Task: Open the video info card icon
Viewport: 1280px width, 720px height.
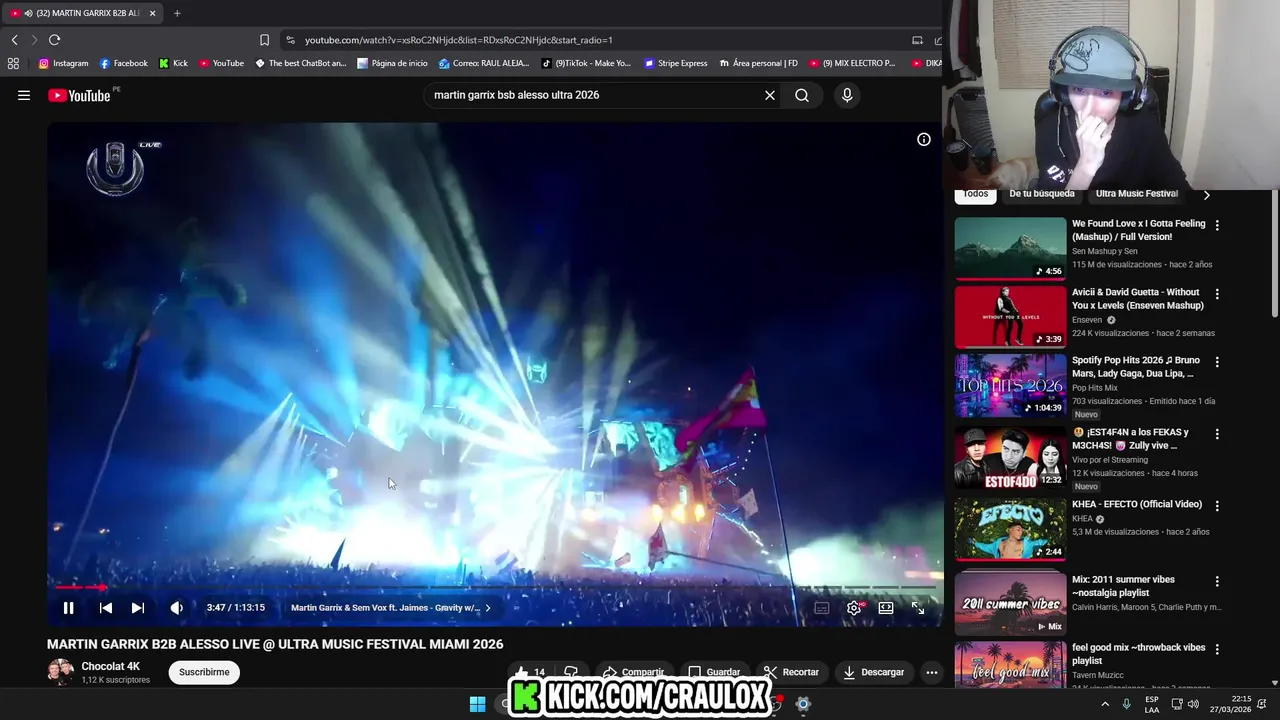Action: click(924, 139)
